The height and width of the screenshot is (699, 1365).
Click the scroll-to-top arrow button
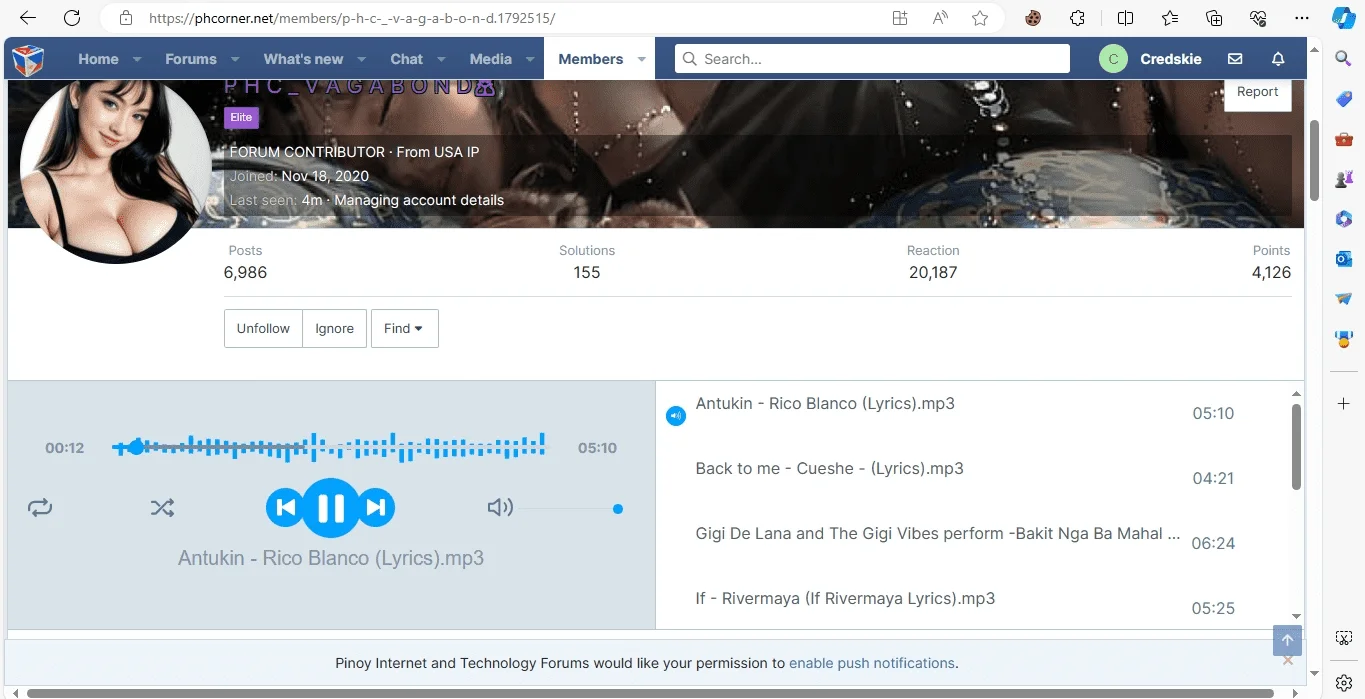[x=1287, y=641]
